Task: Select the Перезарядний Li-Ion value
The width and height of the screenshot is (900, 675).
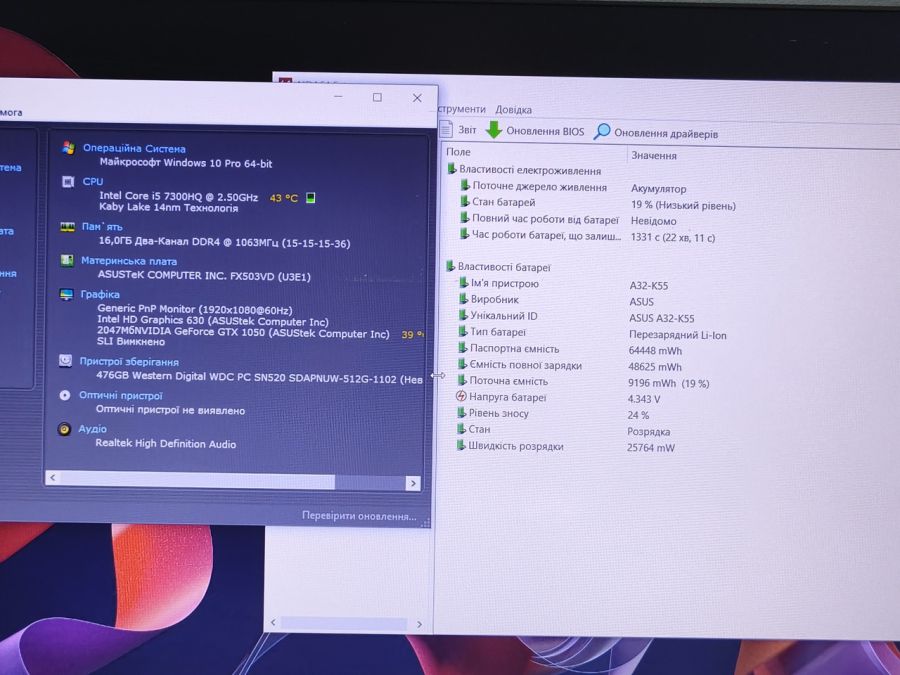Action: coord(678,335)
